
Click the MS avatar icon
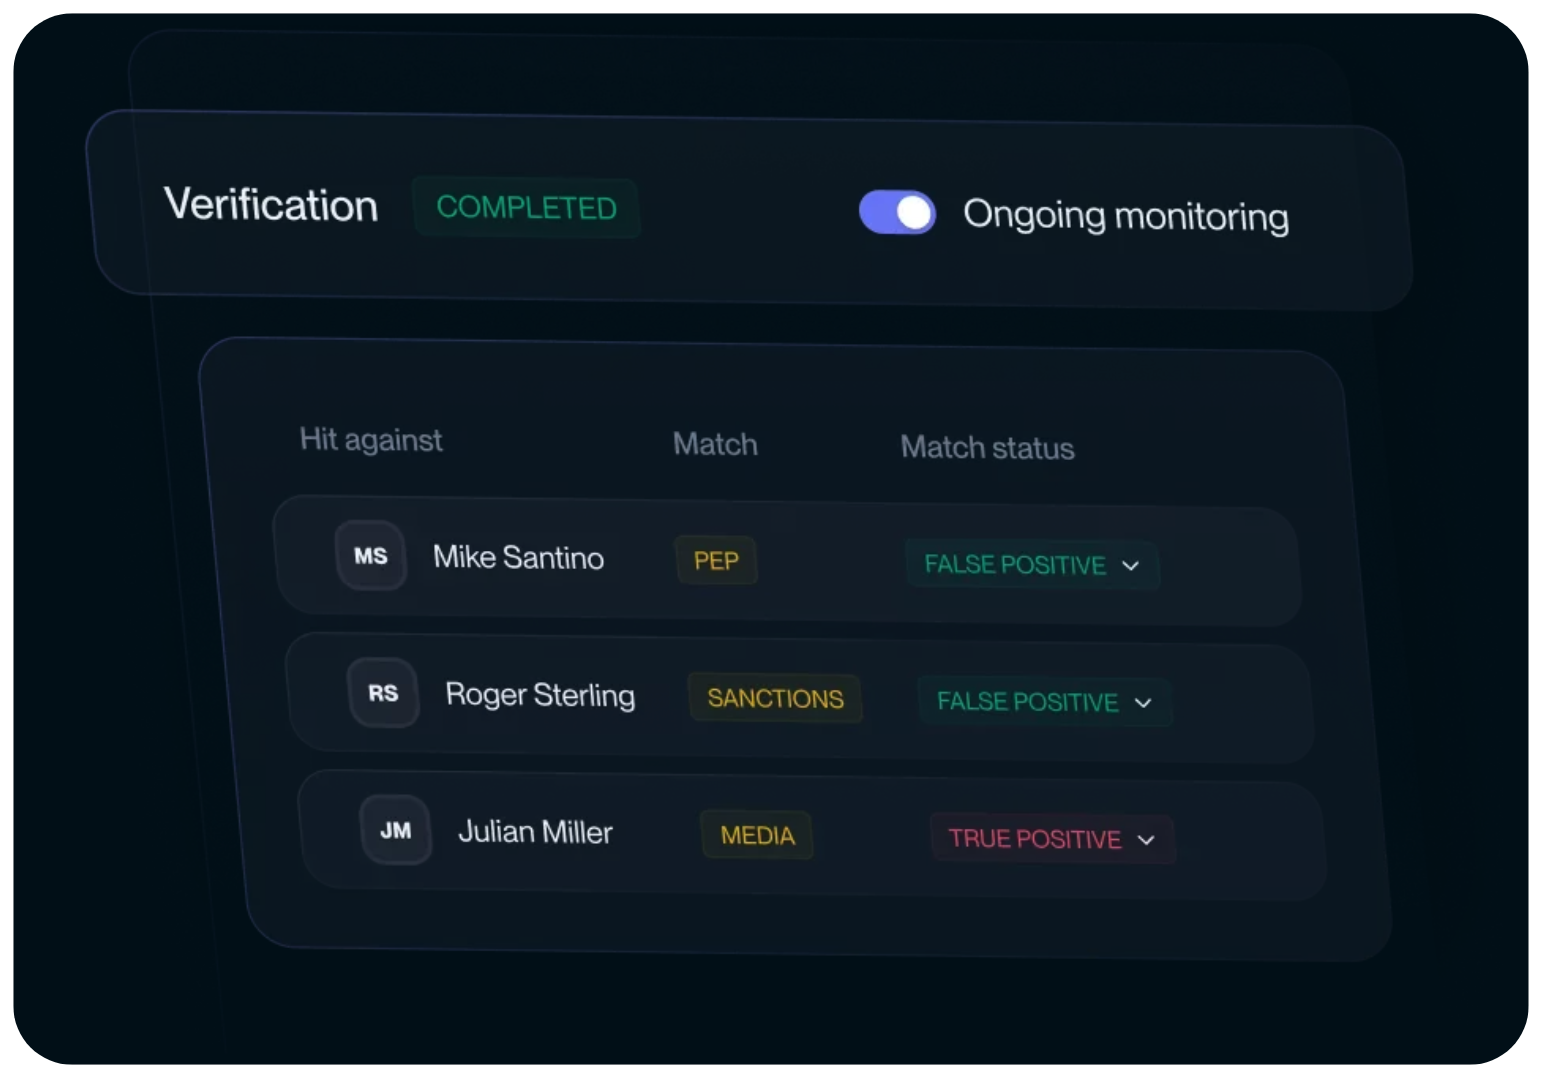370,556
